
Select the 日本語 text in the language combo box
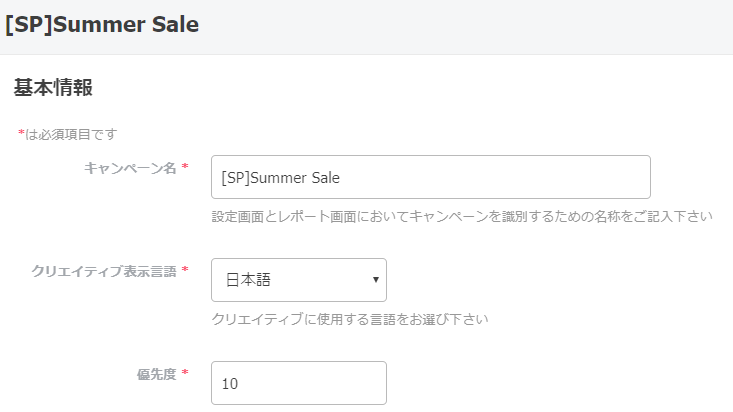(246, 280)
